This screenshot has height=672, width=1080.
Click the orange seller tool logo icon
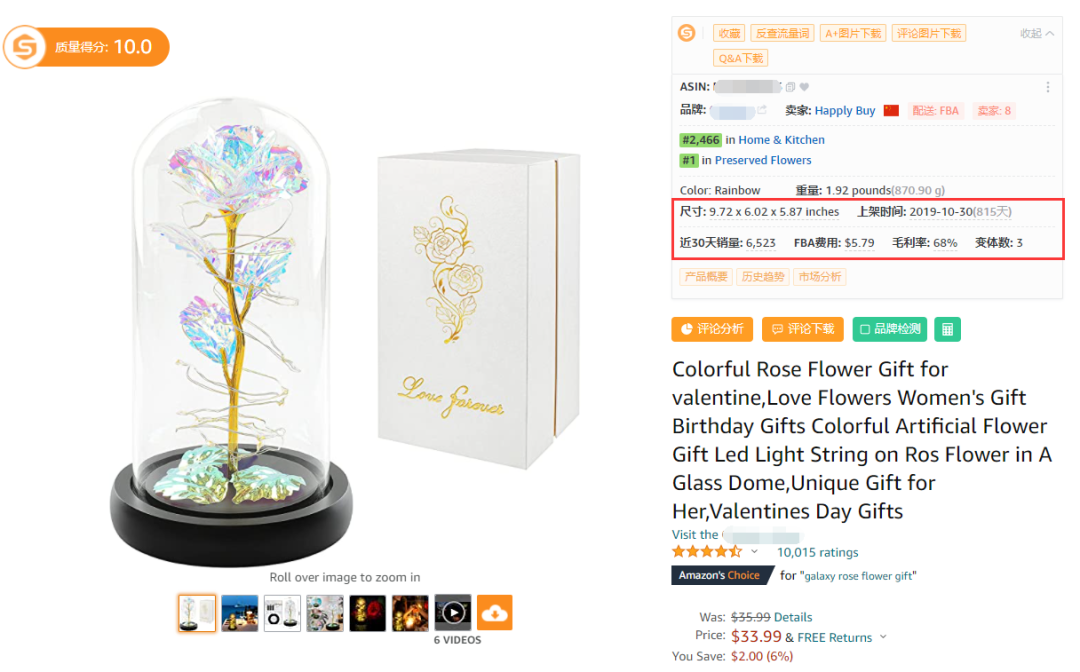click(686, 33)
